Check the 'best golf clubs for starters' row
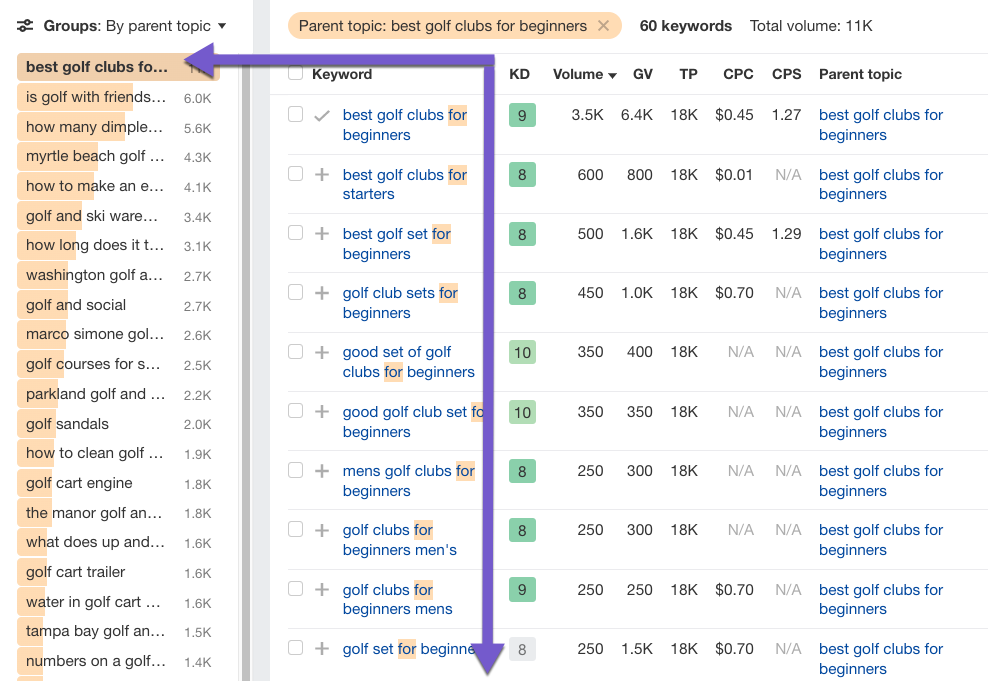 pyautogui.click(x=296, y=174)
